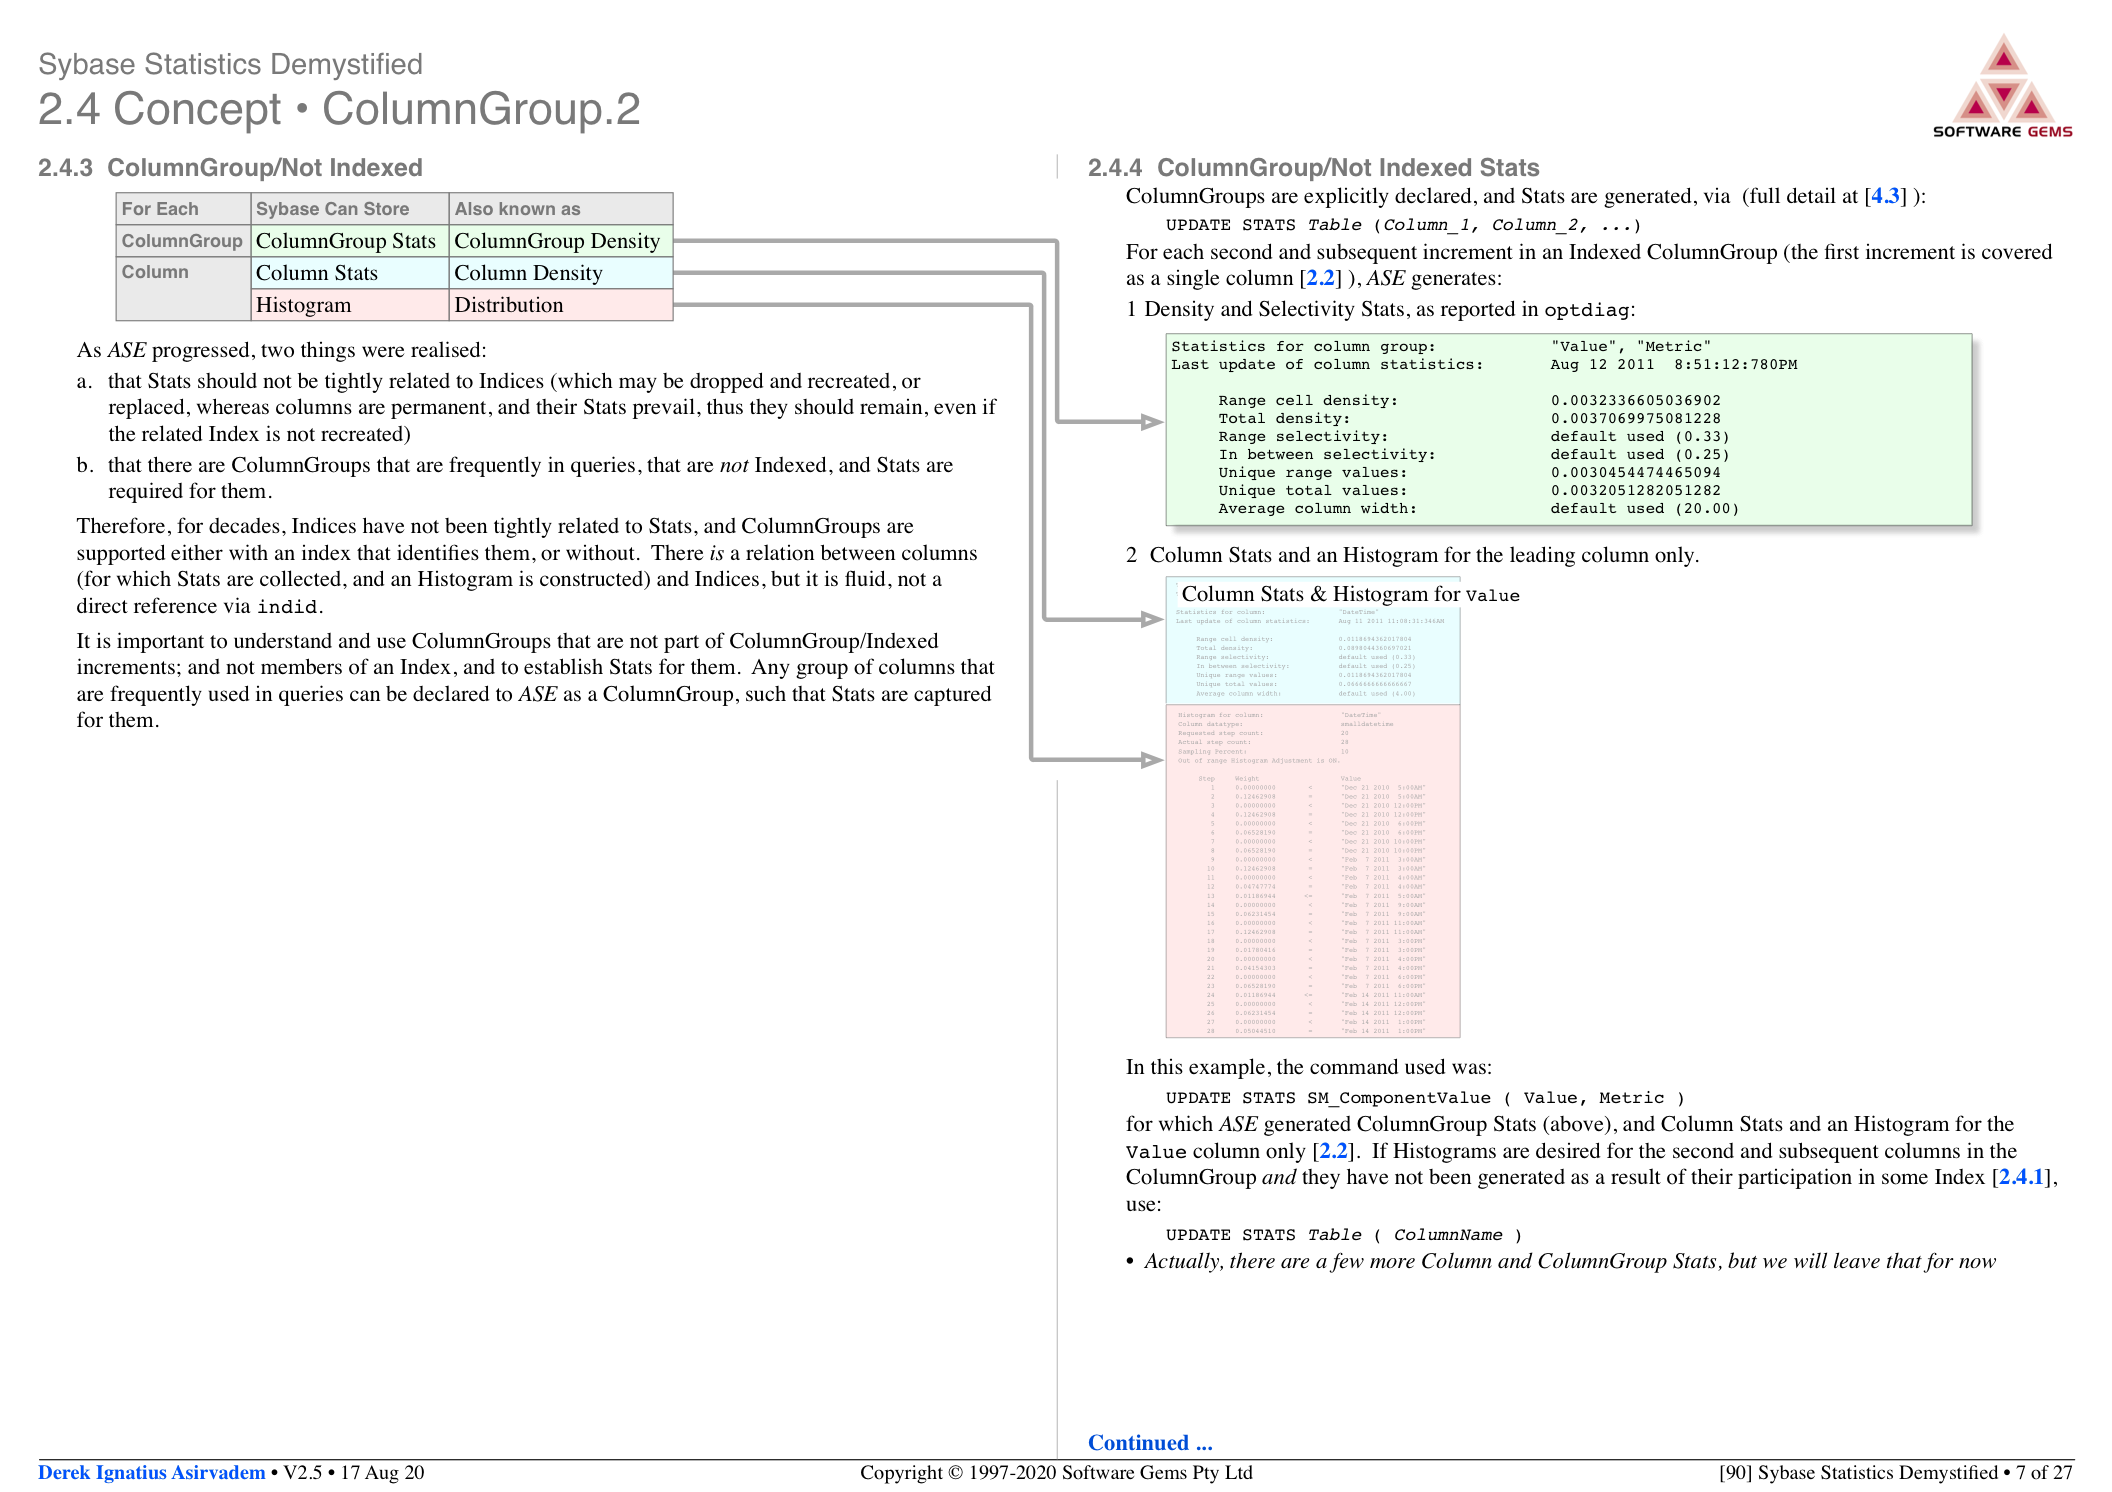Screen dimensions: 2112x1492
Task: Click 'default used (0.25)' value
Action: pos(1640,454)
